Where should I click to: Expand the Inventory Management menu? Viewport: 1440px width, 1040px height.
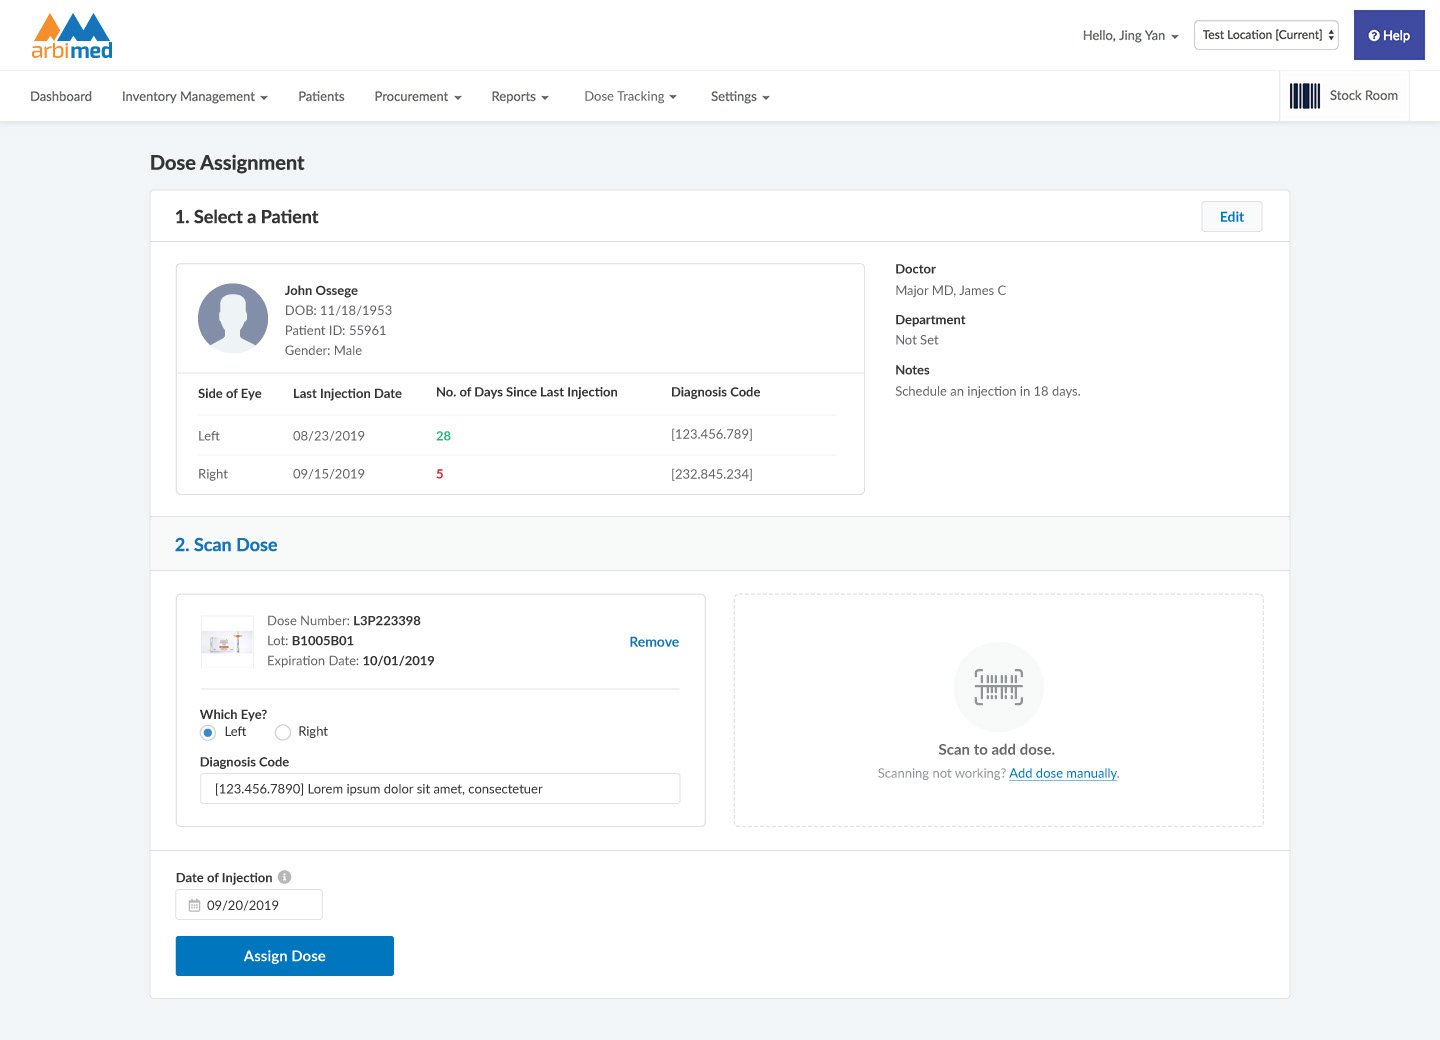coord(194,97)
